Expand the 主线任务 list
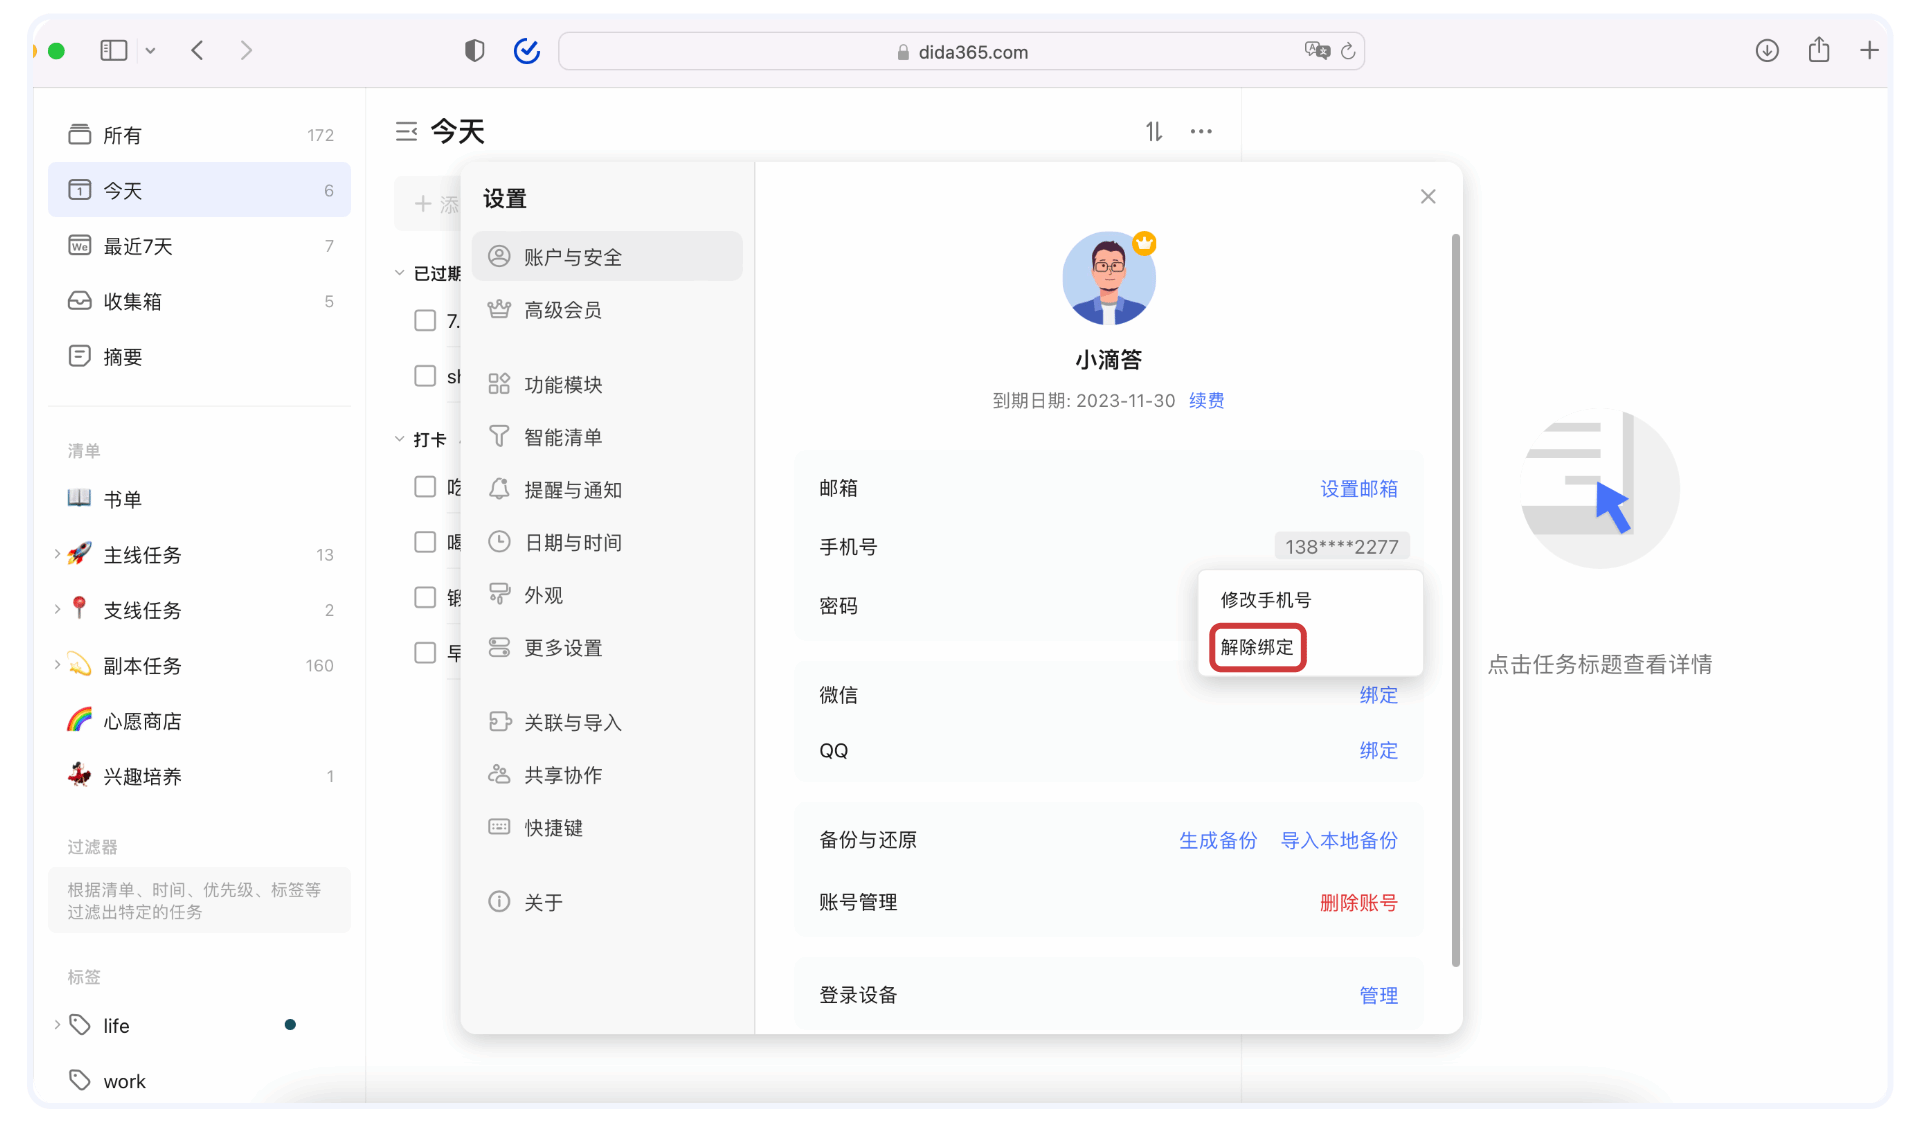The height and width of the screenshot is (1130, 1913). click(57, 554)
